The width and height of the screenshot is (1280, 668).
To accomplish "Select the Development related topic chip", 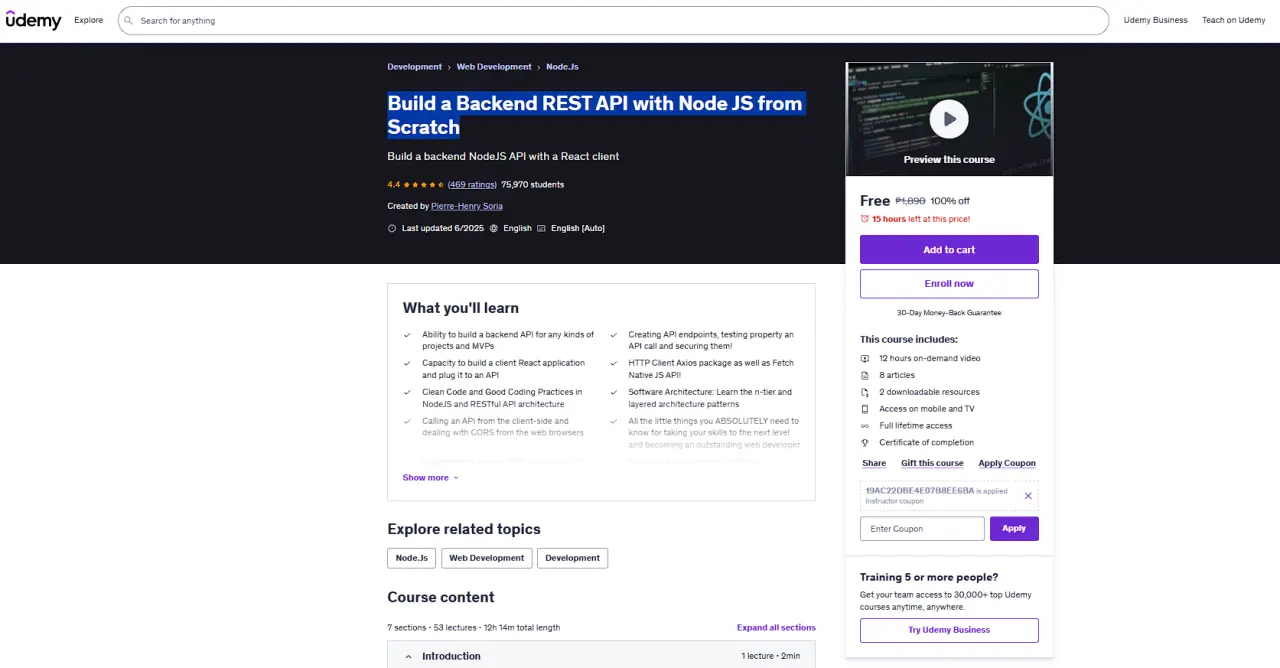I will [572, 558].
